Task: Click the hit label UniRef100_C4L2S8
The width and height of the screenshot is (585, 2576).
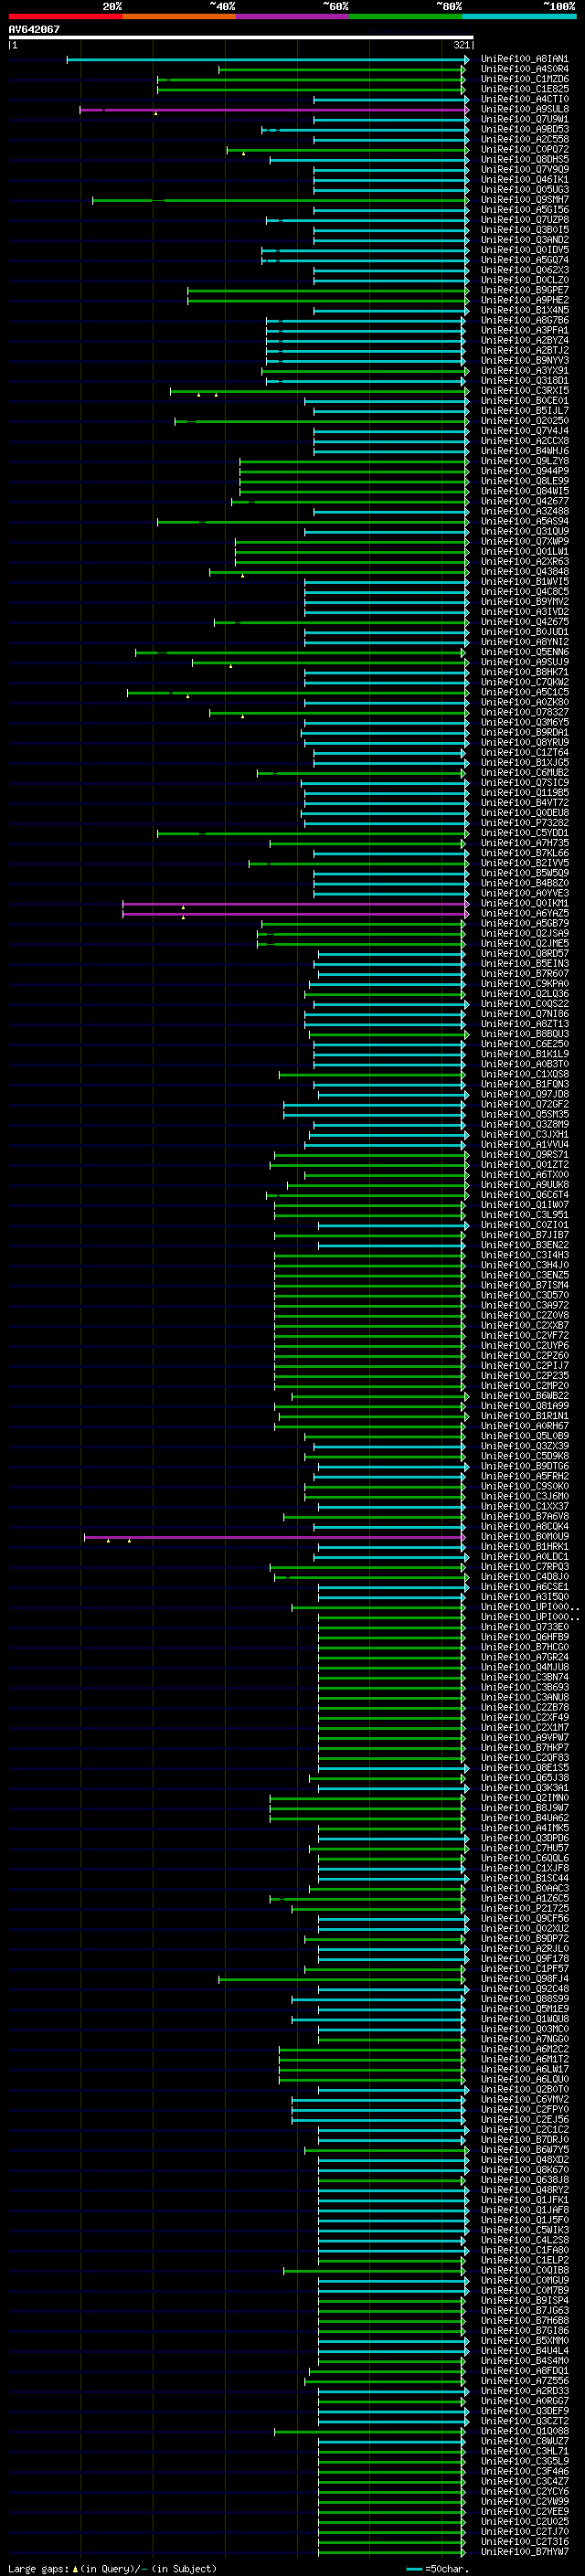Action: point(524,2240)
